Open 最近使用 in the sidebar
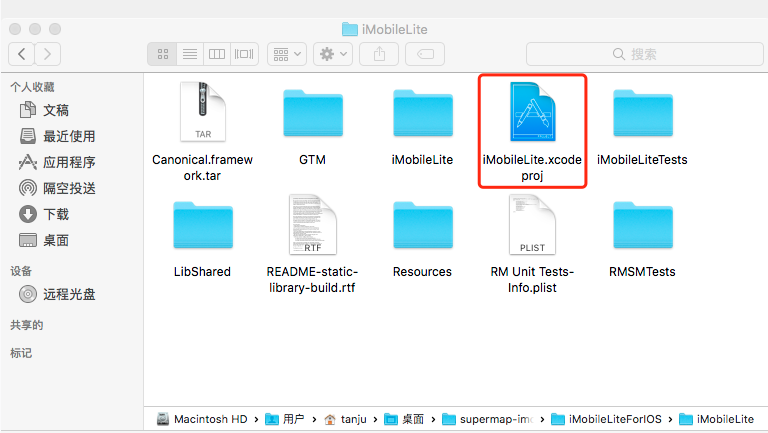Image resolution: width=768 pixels, height=433 pixels. coord(57,136)
